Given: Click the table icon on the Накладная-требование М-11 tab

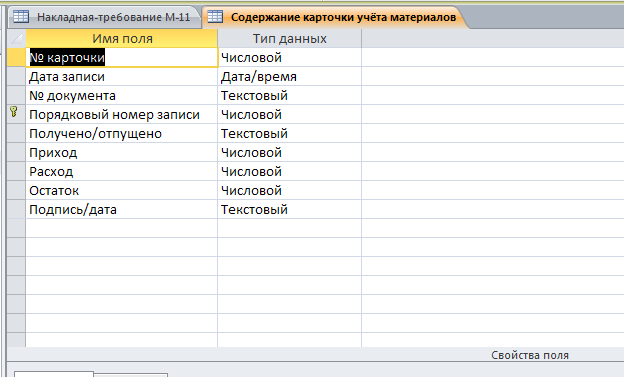Looking at the screenshot, I should click(x=21, y=16).
